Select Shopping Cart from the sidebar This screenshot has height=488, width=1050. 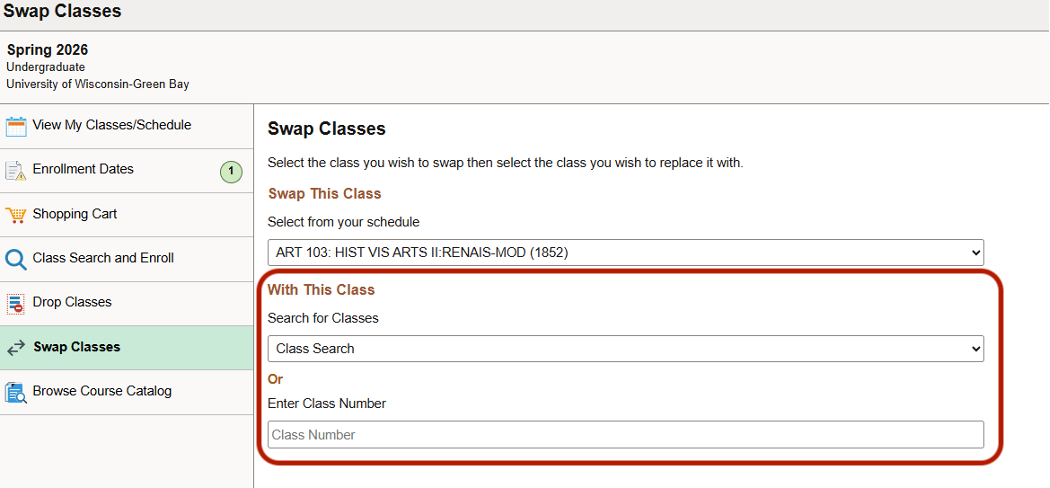click(x=75, y=214)
